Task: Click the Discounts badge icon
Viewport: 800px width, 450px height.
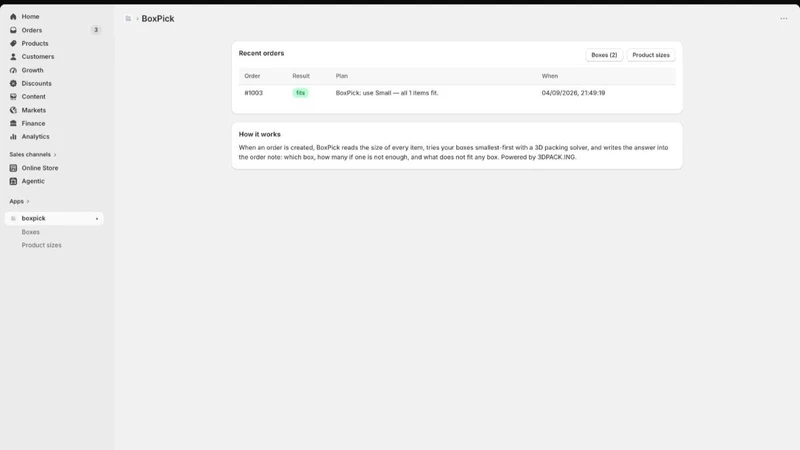Action: (13, 83)
